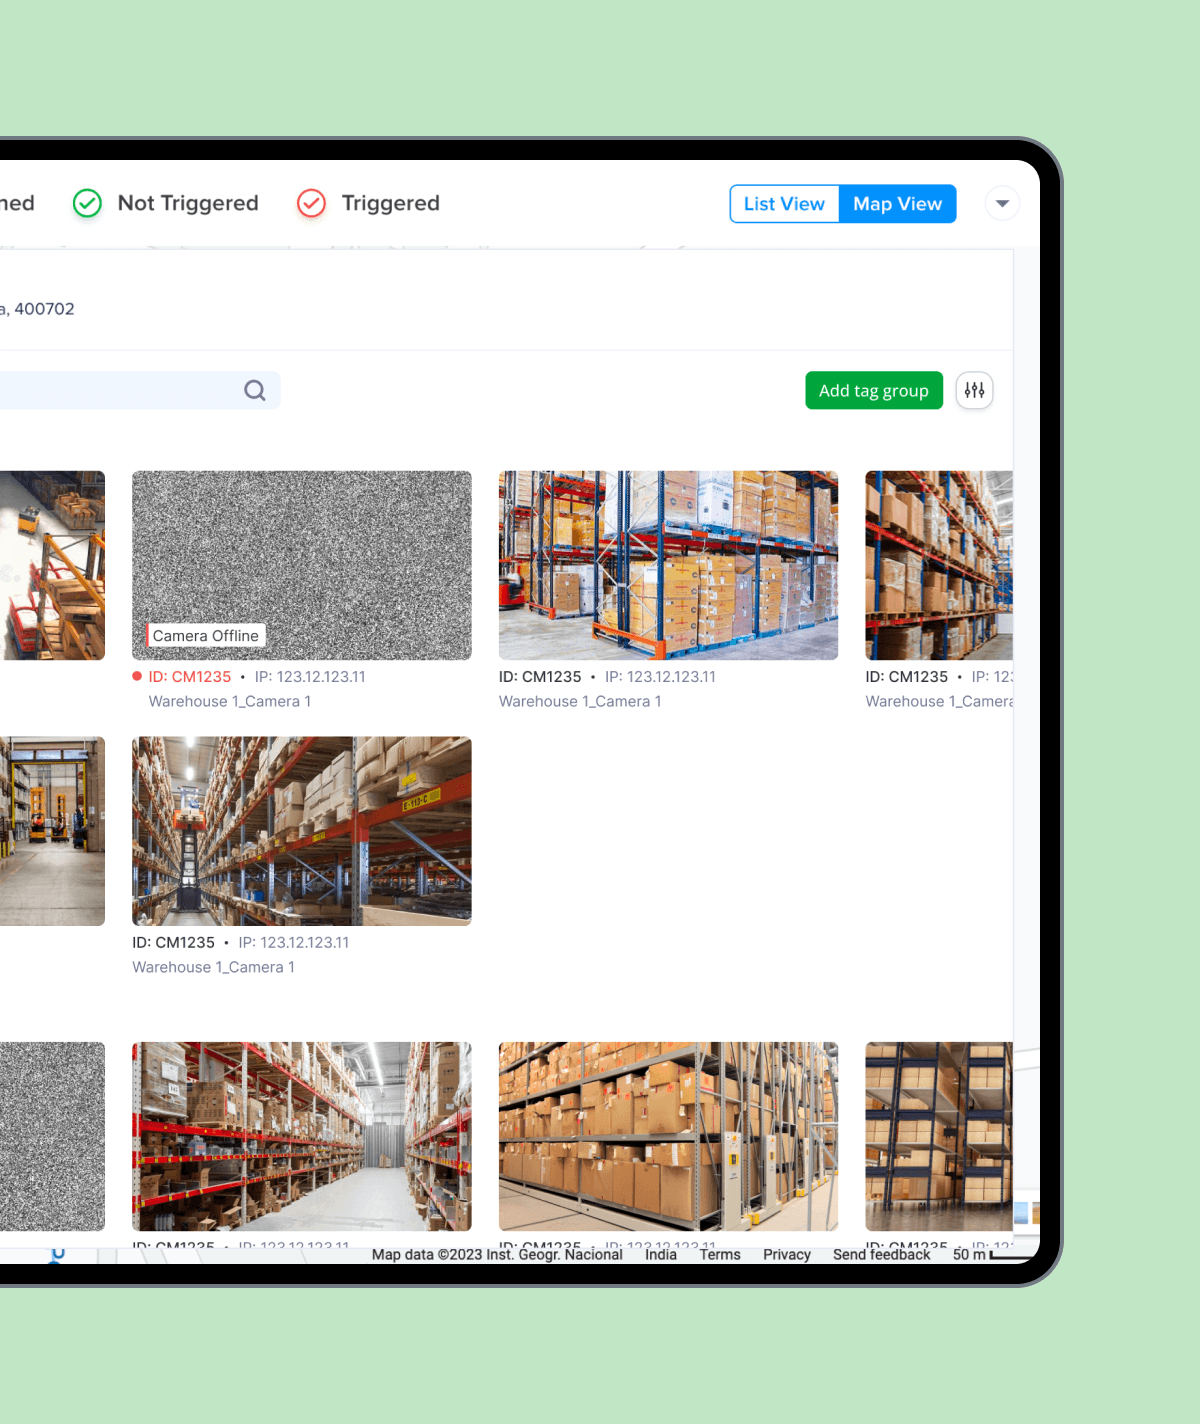Switch to Map View tab
Image resolution: width=1200 pixels, height=1424 pixels.
(897, 204)
